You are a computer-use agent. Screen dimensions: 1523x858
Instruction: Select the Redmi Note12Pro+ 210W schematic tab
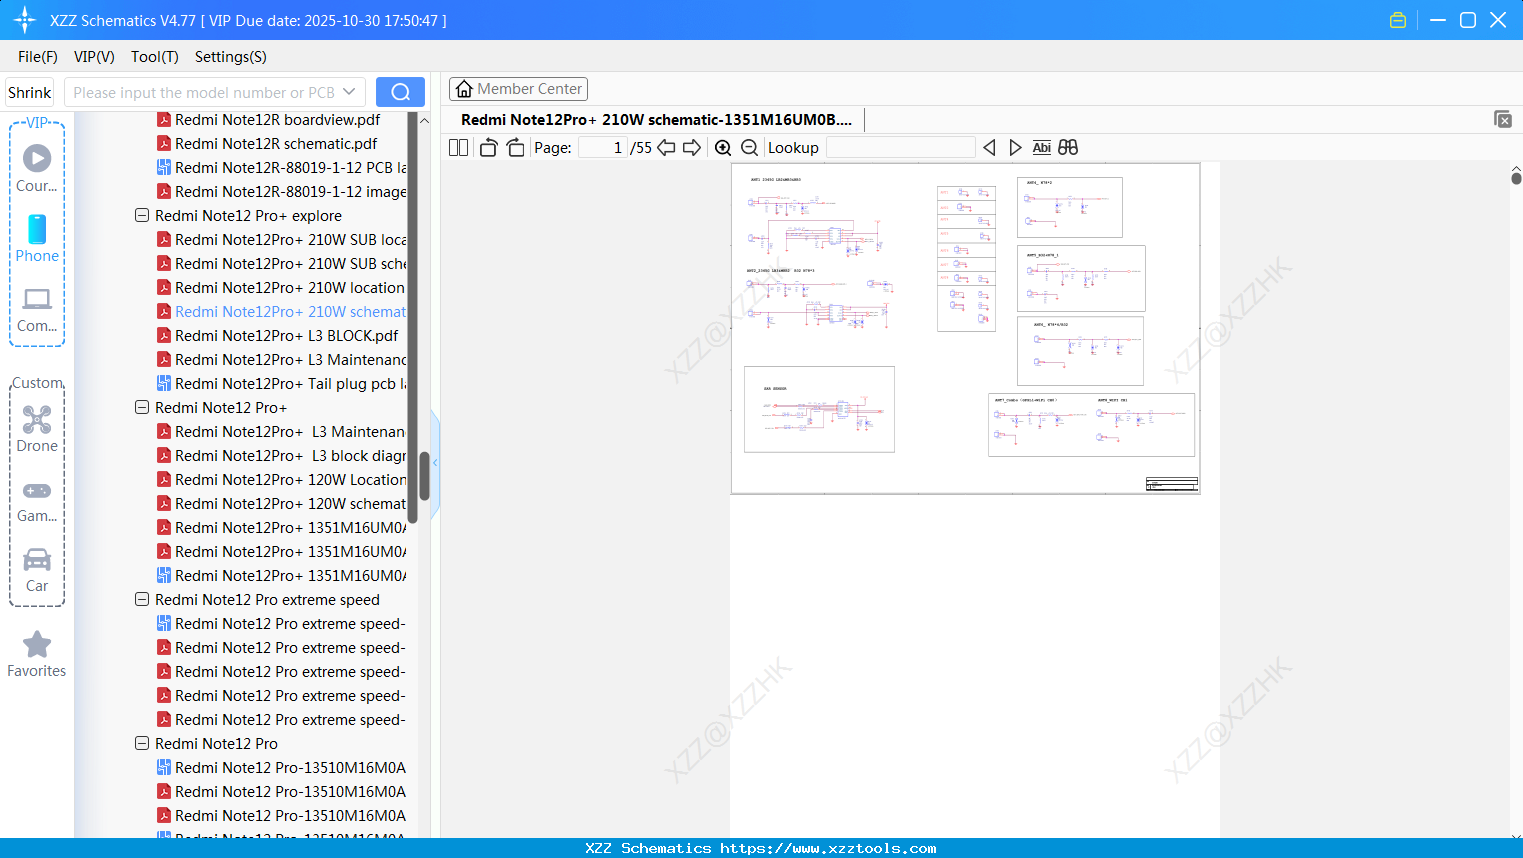[x=656, y=120]
